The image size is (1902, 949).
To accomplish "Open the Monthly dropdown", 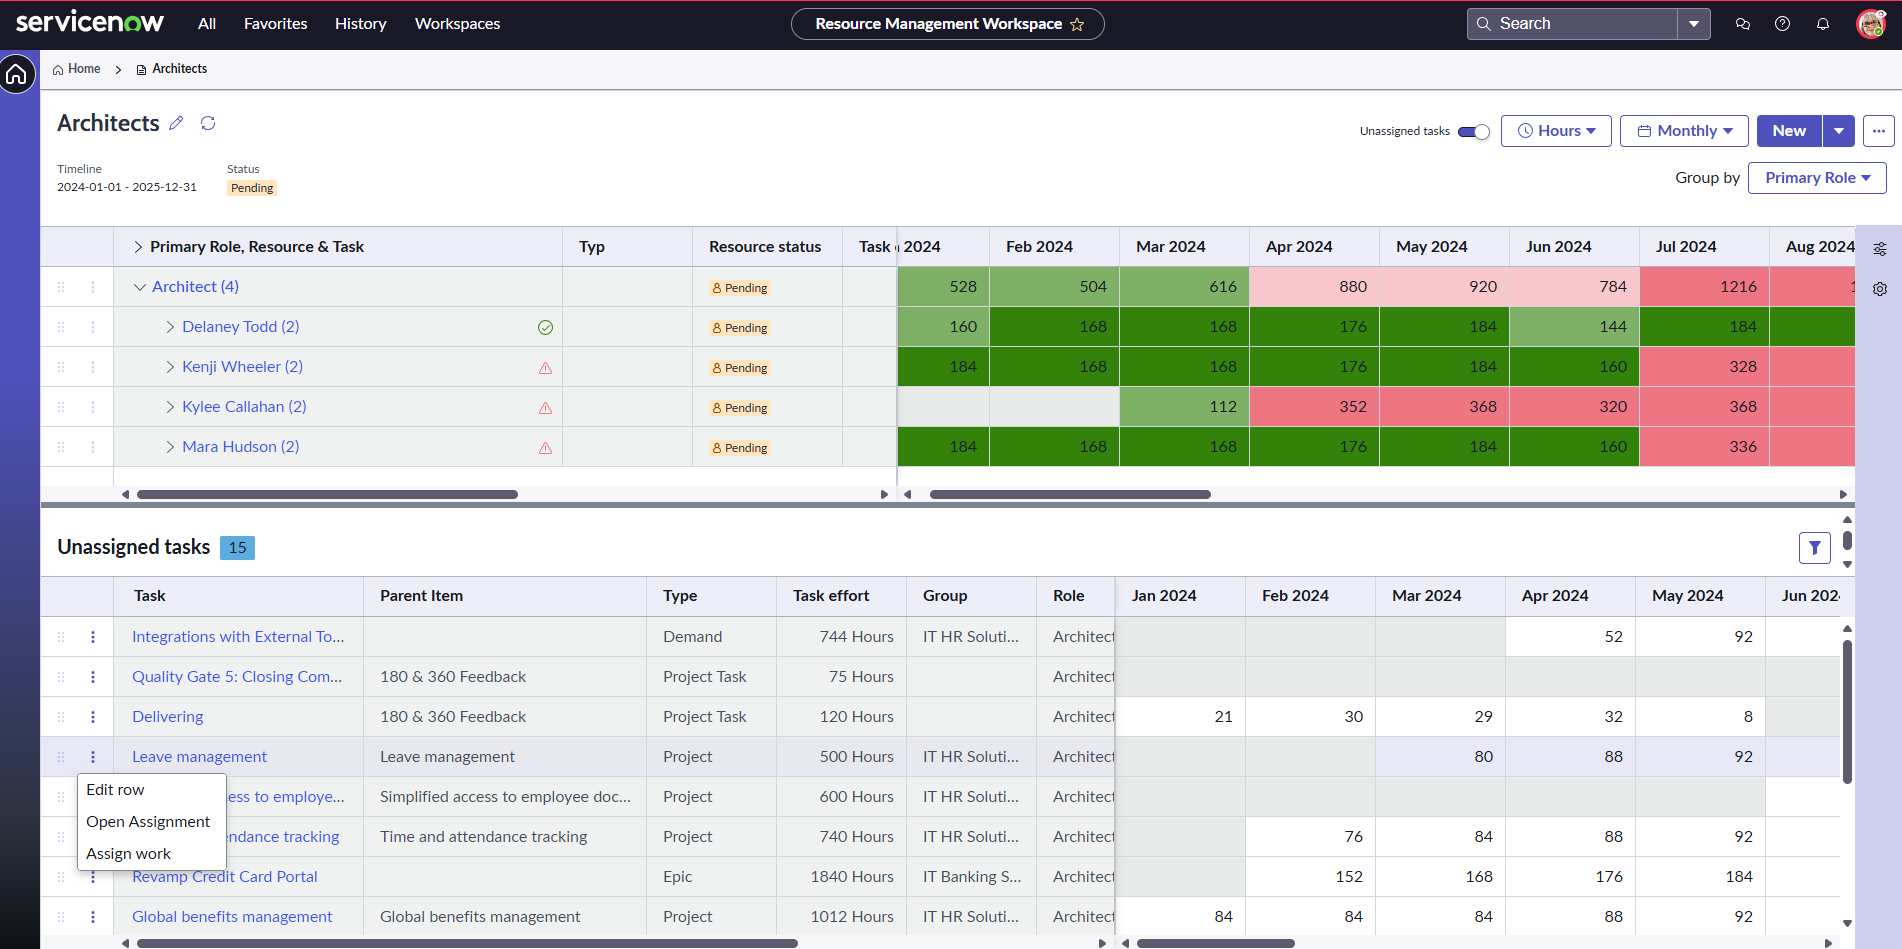I will (x=1684, y=131).
